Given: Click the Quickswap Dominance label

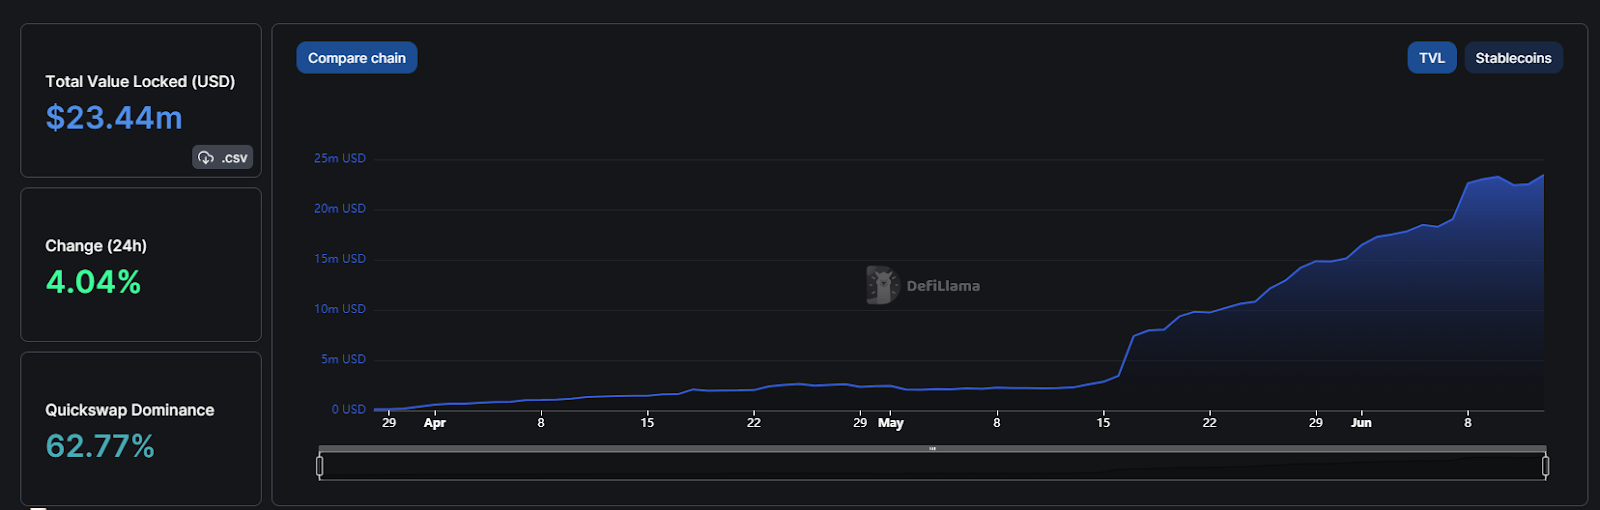Looking at the screenshot, I should [130, 410].
